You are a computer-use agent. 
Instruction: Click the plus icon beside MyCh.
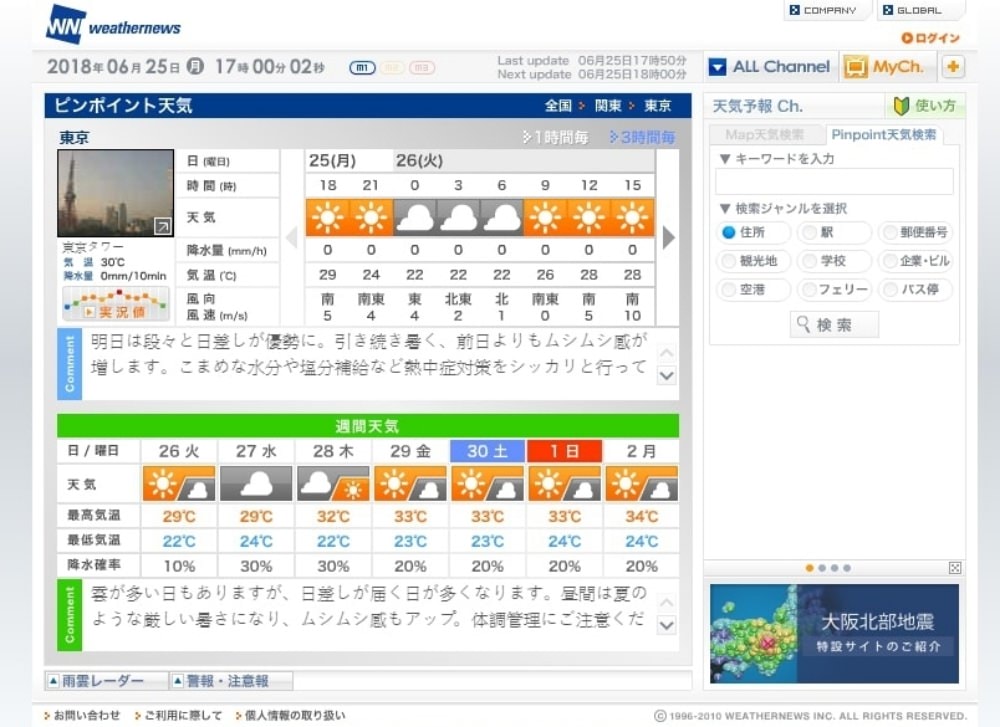coord(953,67)
